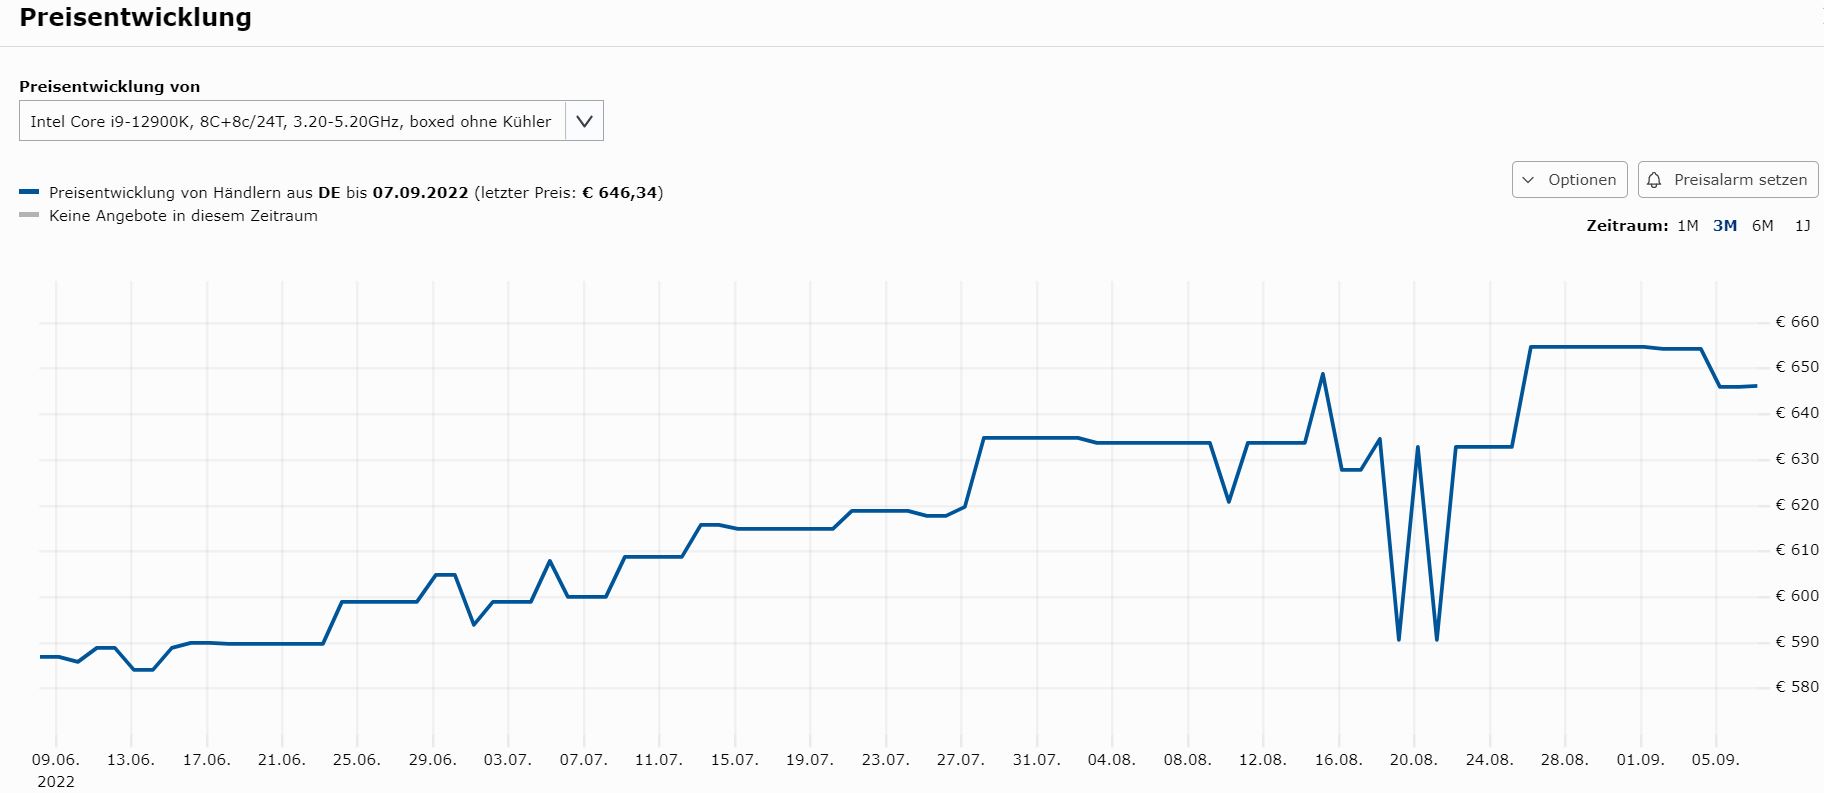Click the Intel Core i9-12900K selection field

point(291,122)
